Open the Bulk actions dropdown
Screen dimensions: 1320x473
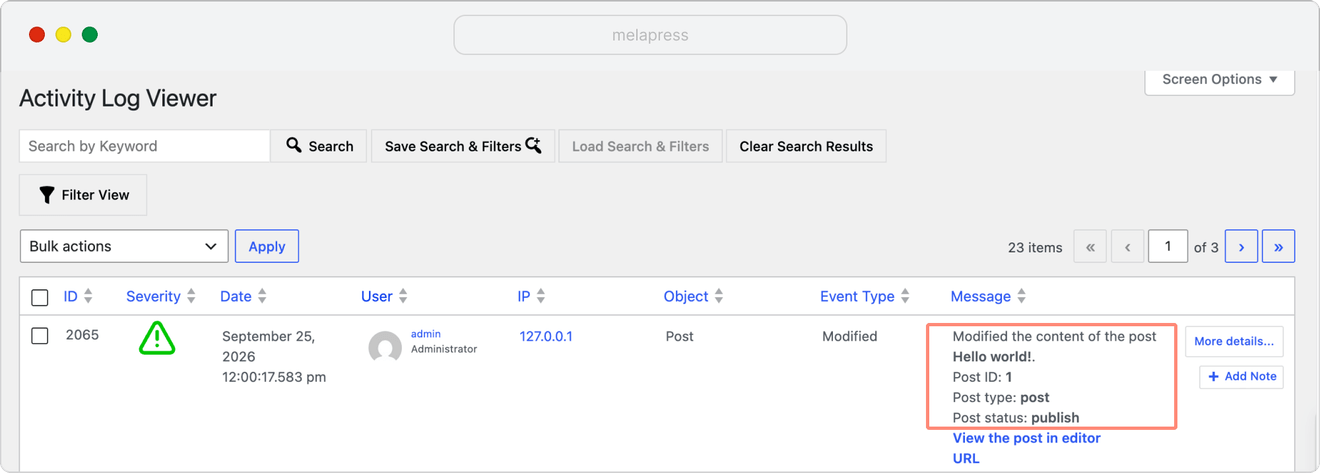124,246
